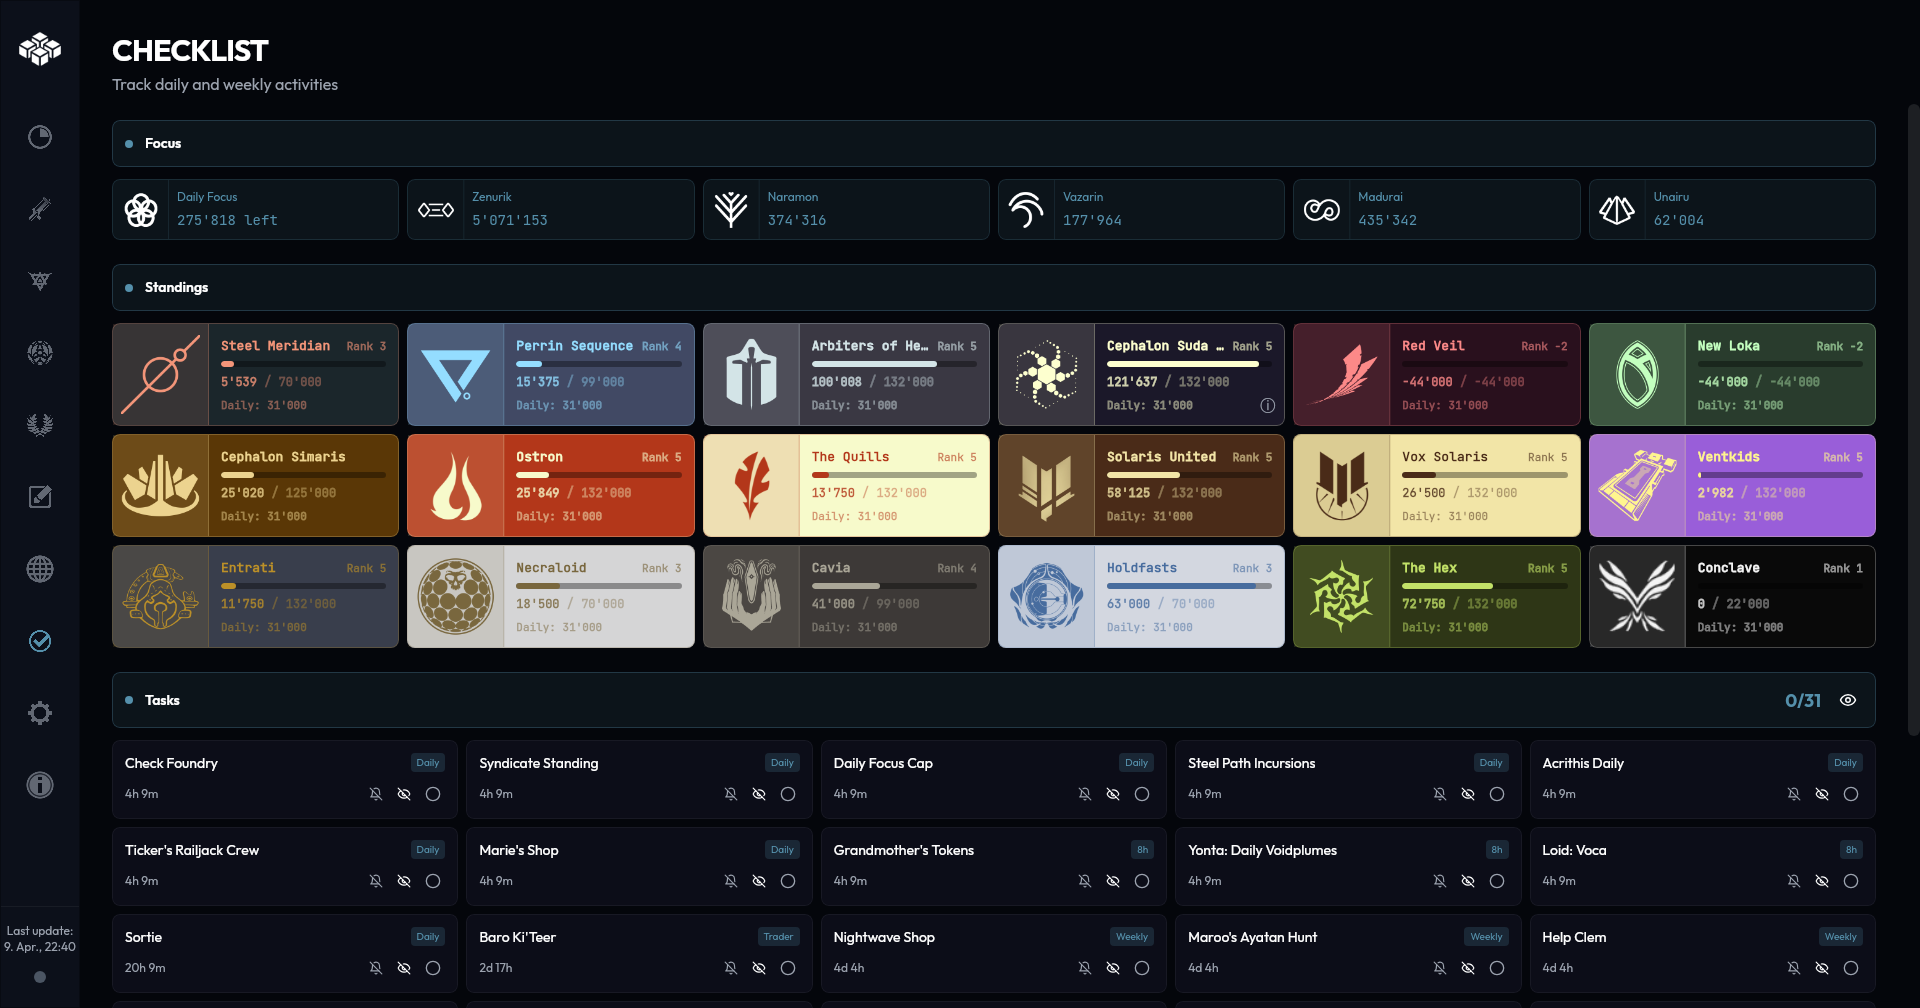
Task: Mute notifications for Check Foundry task
Action: 376,794
